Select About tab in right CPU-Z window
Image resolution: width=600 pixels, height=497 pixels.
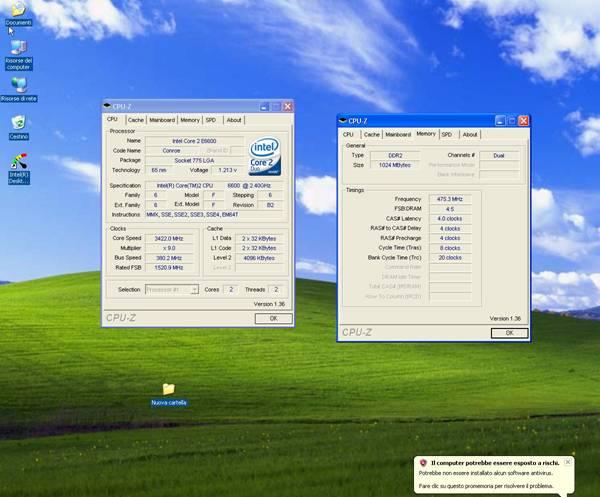click(469, 134)
